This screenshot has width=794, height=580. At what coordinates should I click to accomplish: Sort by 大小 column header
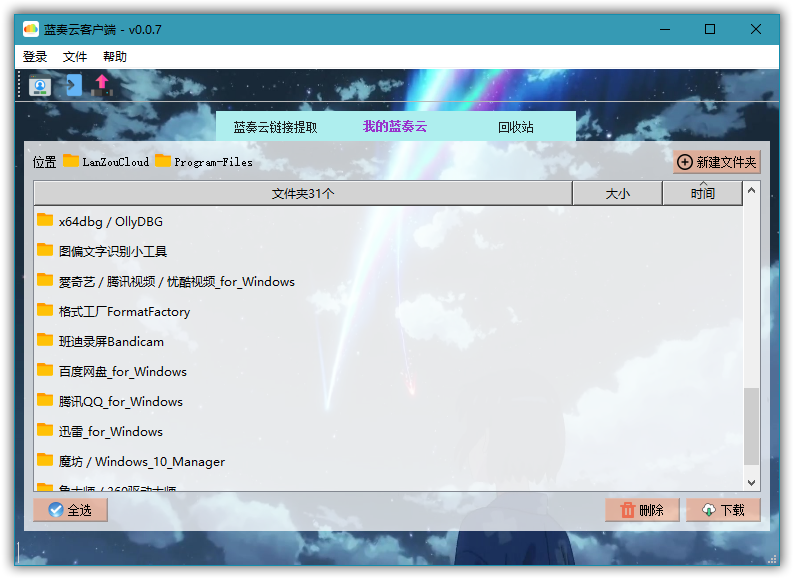[x=617, y=194]
